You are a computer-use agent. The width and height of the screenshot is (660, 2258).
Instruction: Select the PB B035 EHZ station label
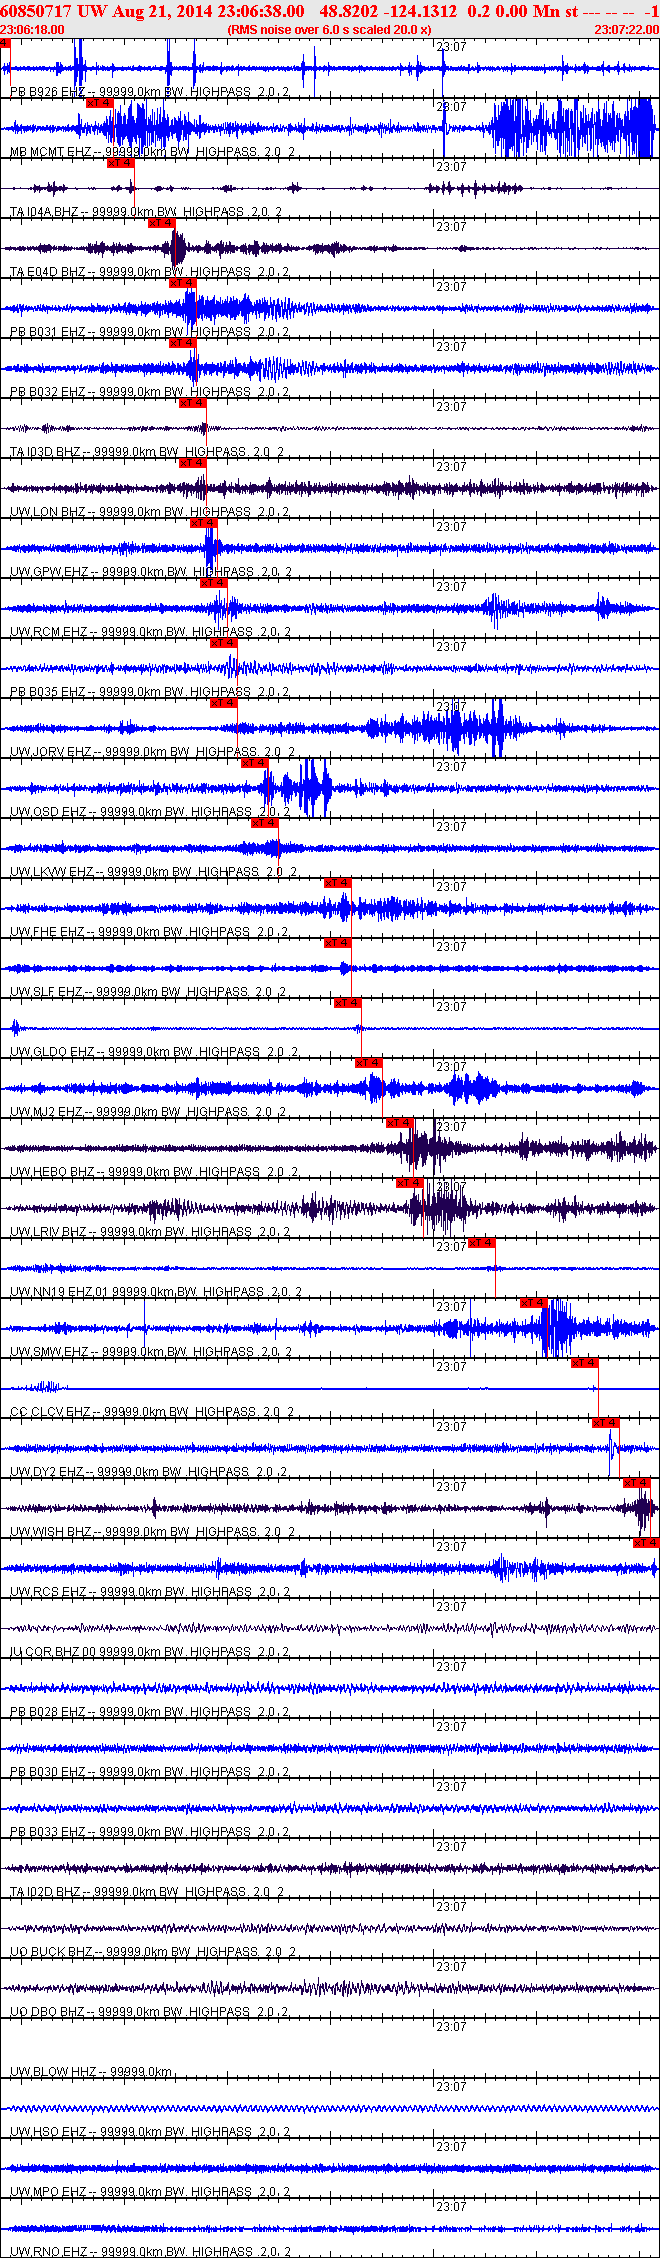150,692
